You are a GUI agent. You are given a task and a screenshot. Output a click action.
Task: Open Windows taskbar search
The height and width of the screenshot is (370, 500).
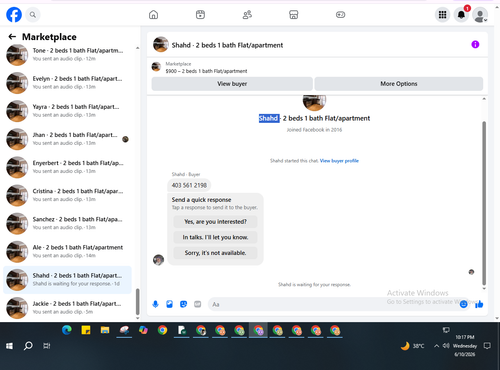(x=28, y=346)
